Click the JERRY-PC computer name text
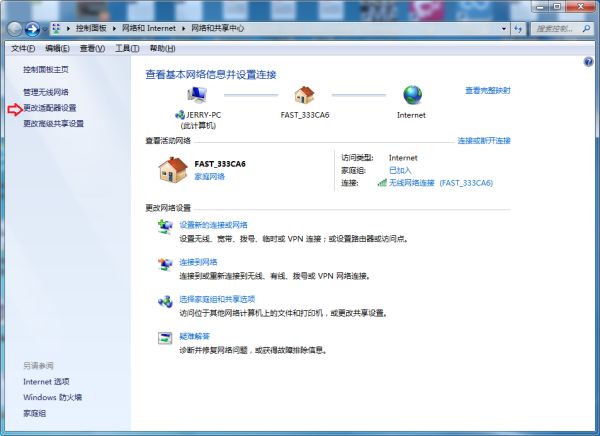Viewport: 600px width, 436px height. pos(203,115)
